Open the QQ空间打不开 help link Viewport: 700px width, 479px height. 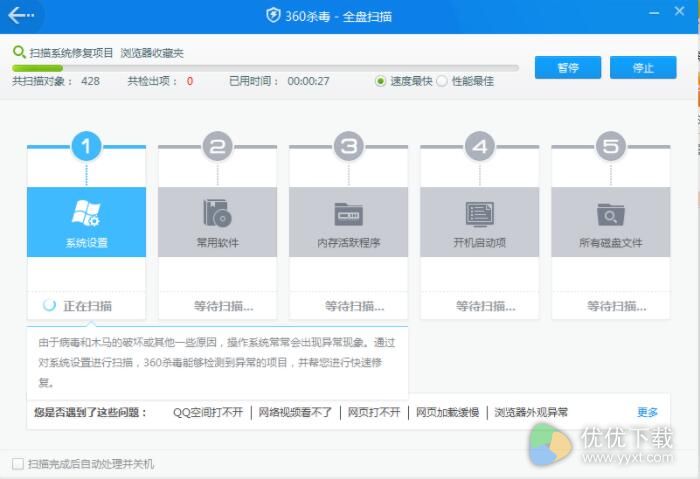[208, 412]
